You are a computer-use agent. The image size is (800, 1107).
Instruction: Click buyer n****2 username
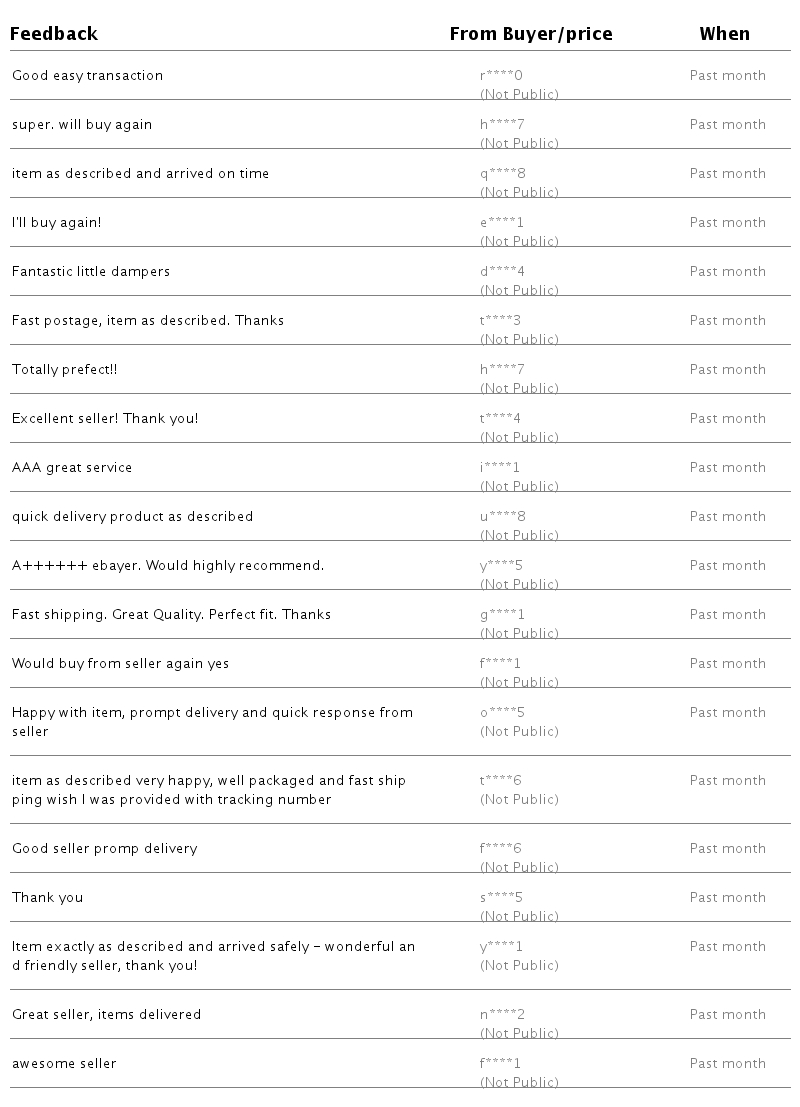click(502, 1015)
